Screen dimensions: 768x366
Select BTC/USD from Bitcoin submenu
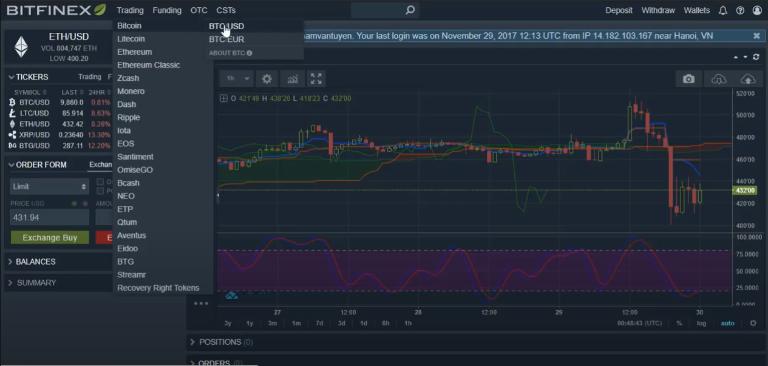pyautogui.click(x=226, y=26)
